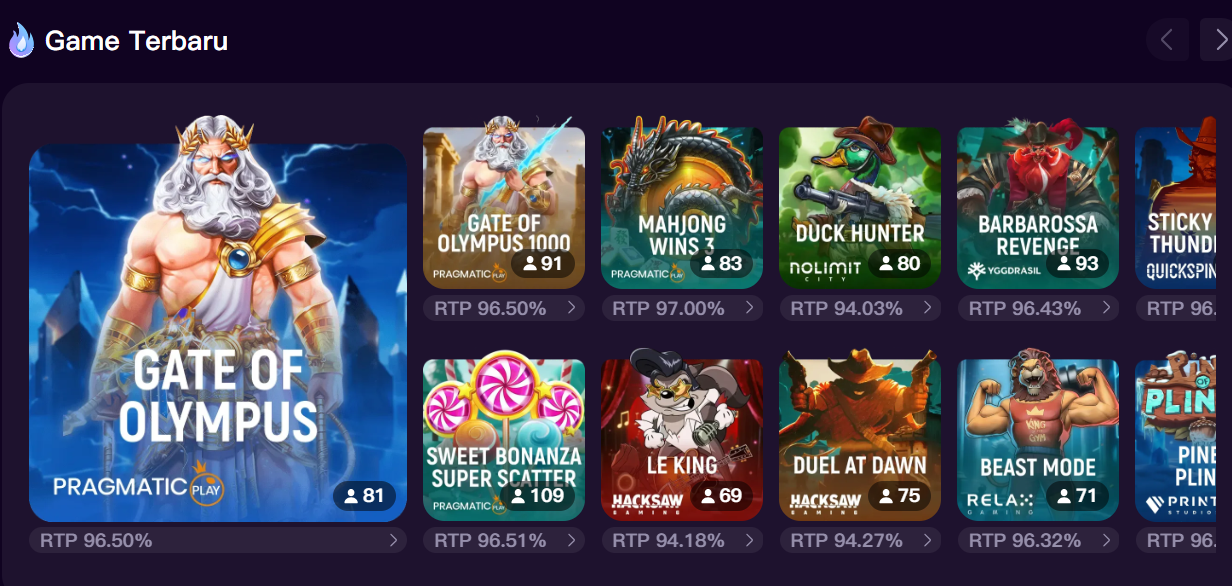Select the Beast Mode game by Relax Gaming
This screenshot has width=1232, height=586.
[1038, 440]
